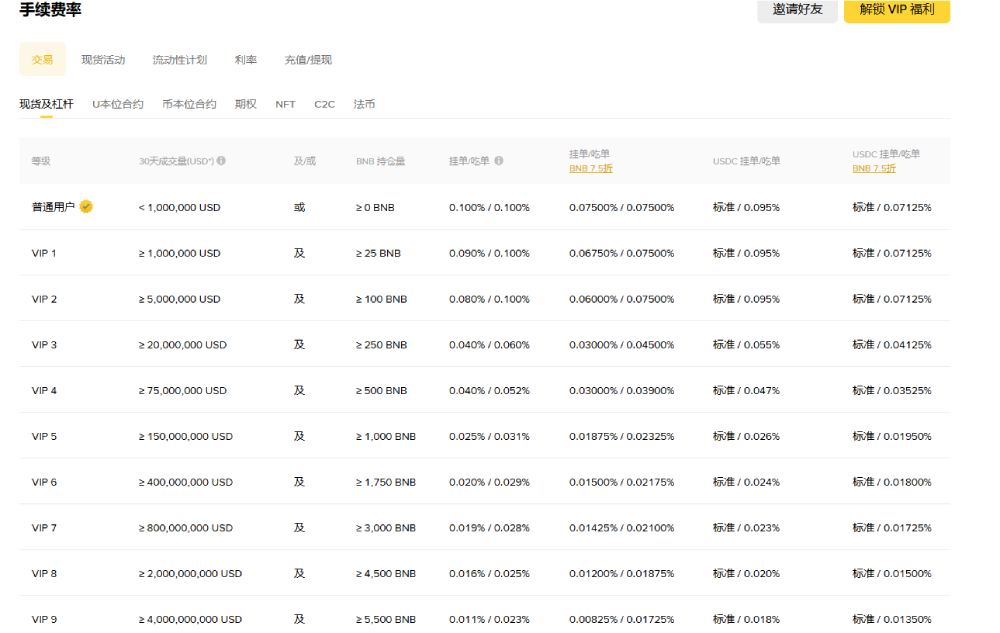Click the yellow badge beside 普通用户

pos(87,205)
